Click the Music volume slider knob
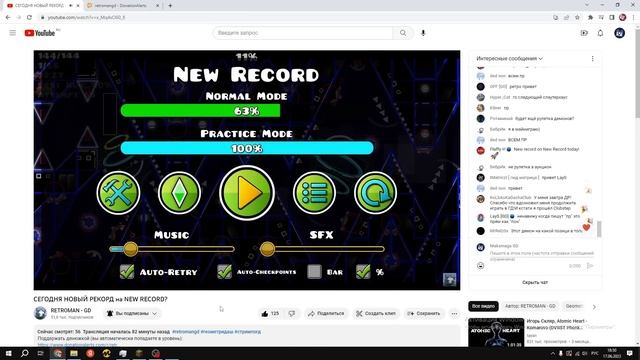This screenshot has height=360, width=640. (x=131, y=249)
